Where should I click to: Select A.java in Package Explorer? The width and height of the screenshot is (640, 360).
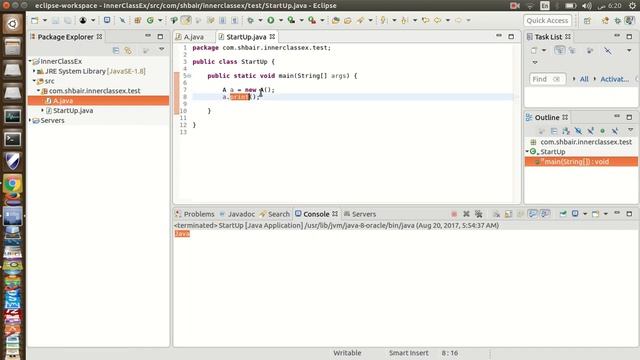[x=98, y=100]
